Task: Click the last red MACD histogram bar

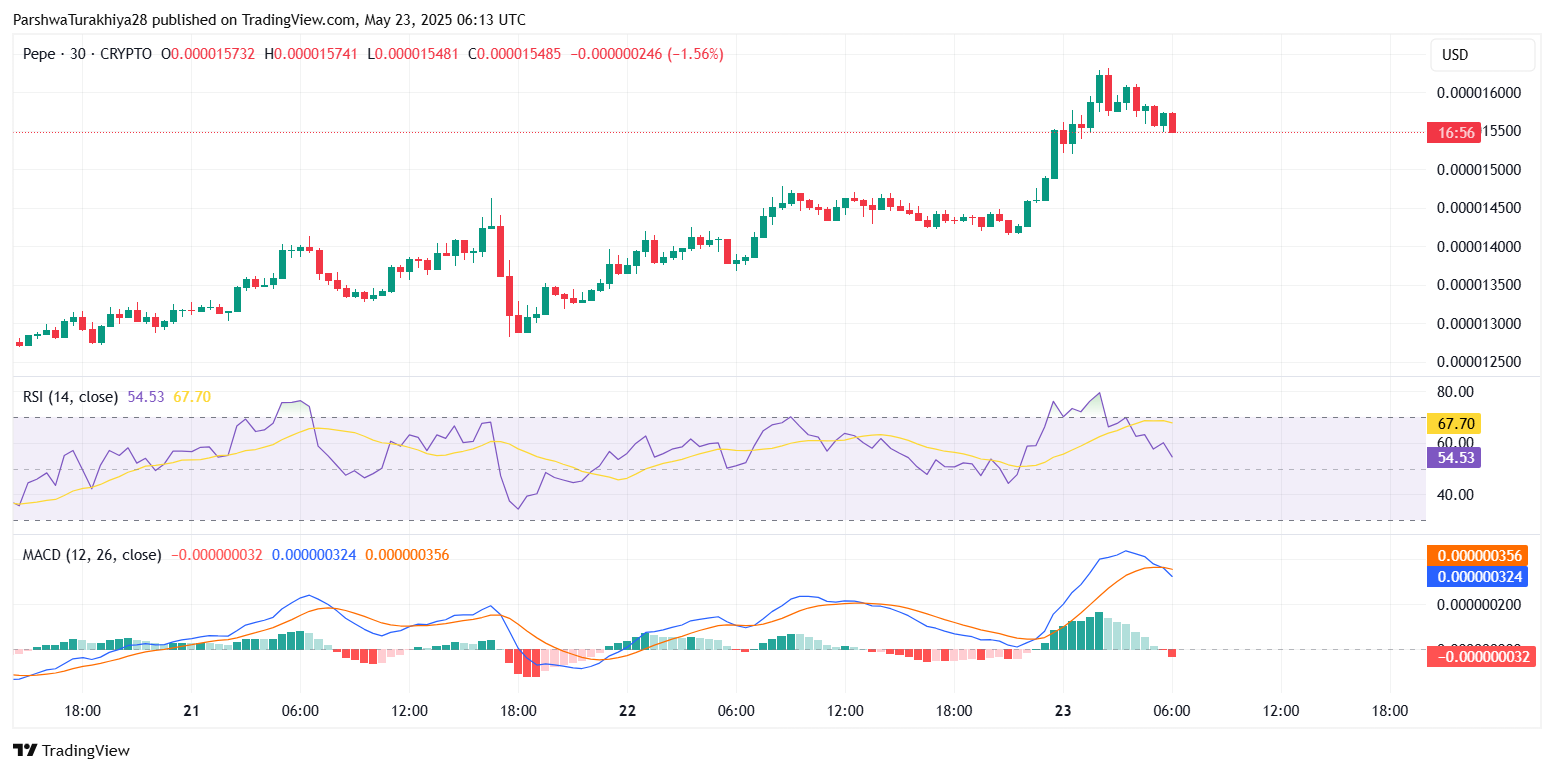Action: tap(1172, 653)
